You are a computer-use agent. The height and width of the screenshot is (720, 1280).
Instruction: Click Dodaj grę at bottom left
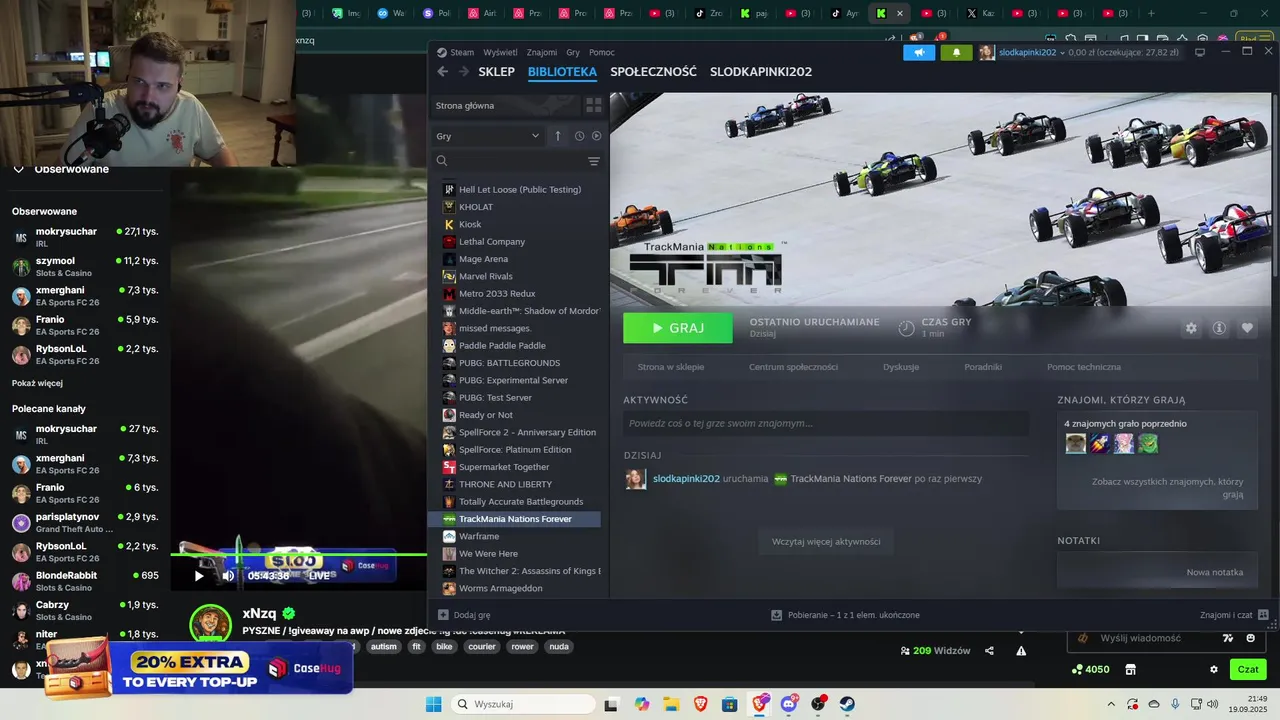tap(464, 615)
